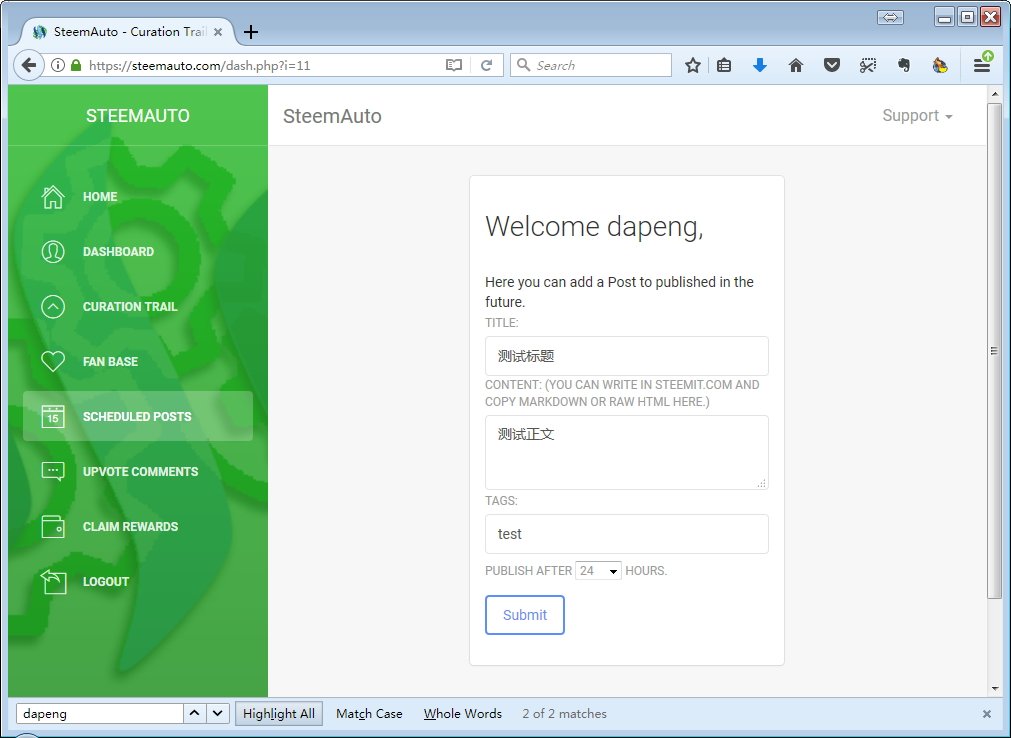Open the Home sidebar icon
The image size is (1011, 738).
[x=53, y=197]
